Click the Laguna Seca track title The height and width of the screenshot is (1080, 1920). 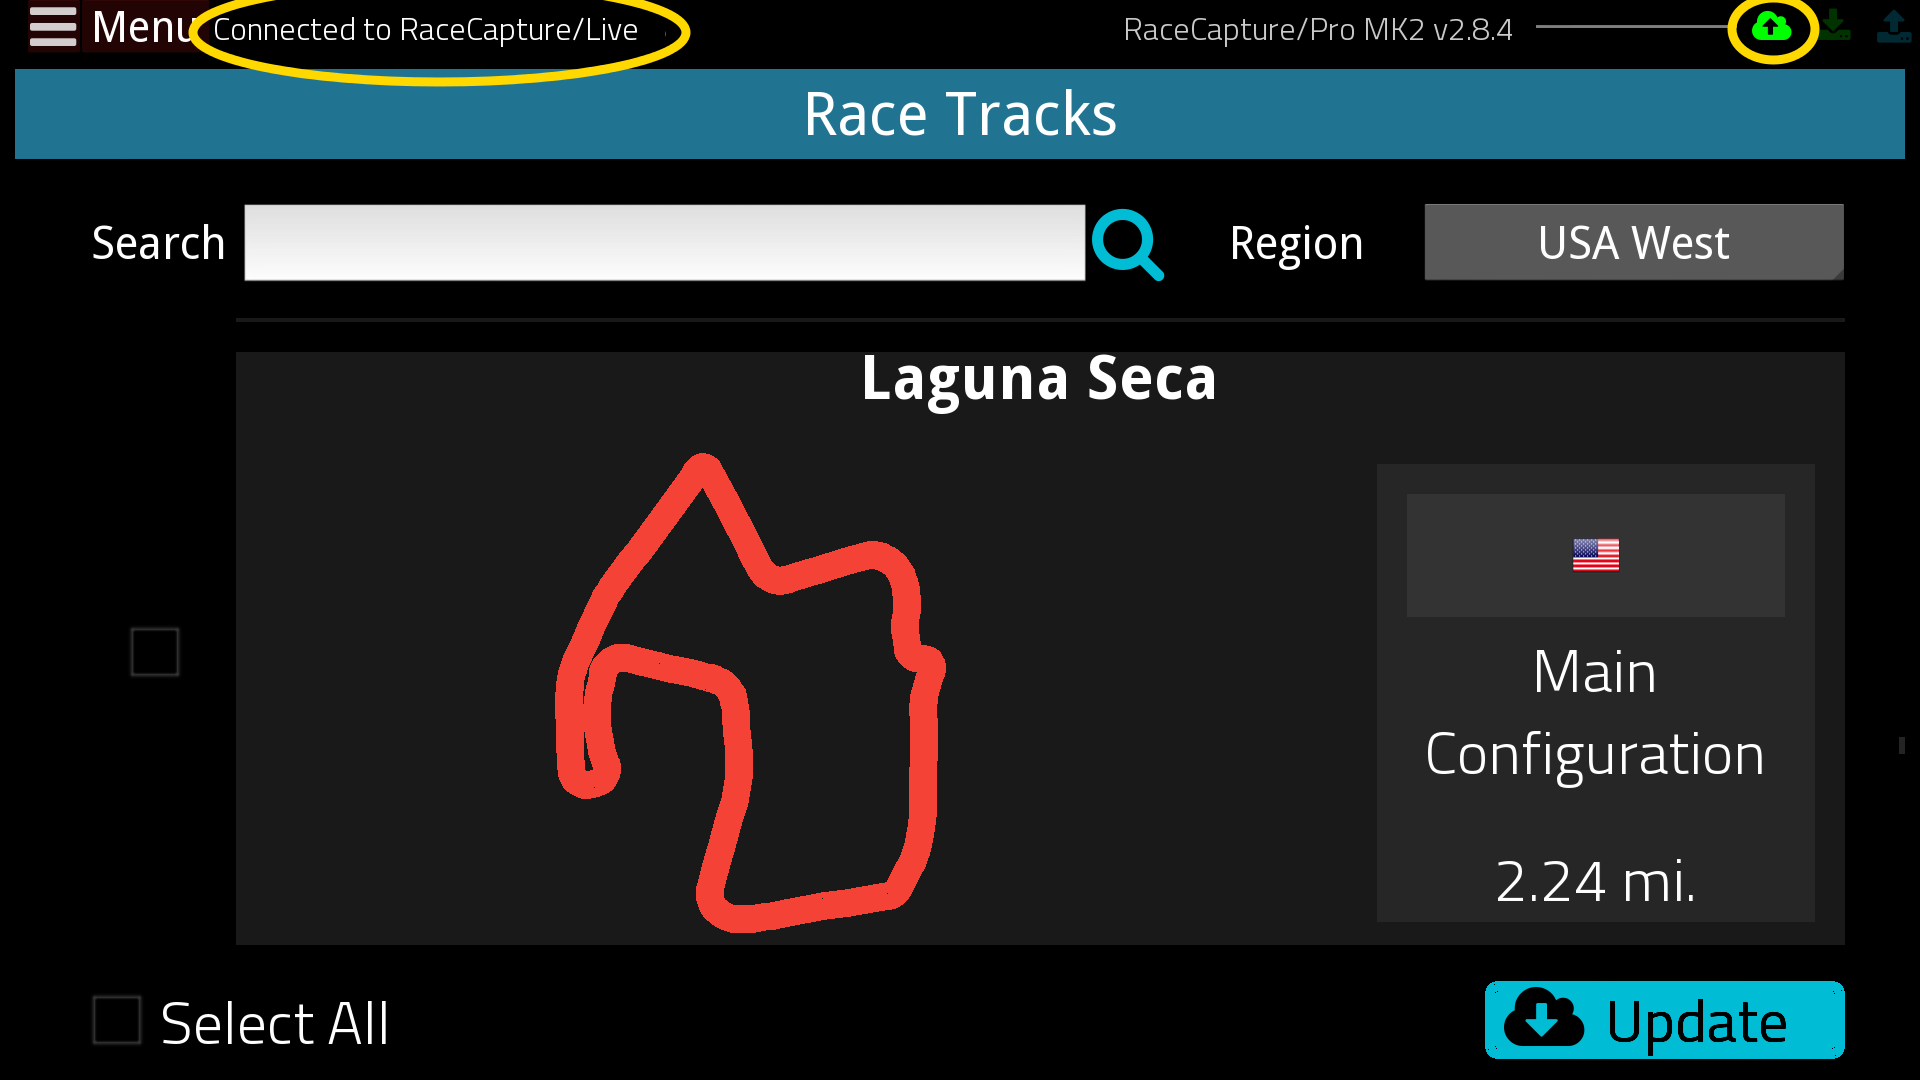coord(1039,380)
